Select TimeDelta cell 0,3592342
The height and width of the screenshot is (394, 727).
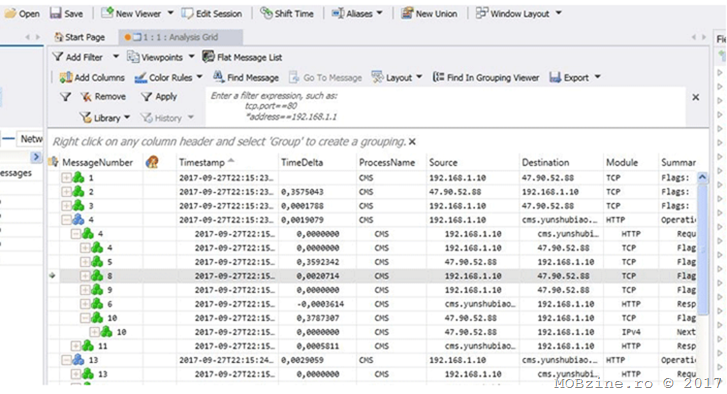[x=318, y=262]
